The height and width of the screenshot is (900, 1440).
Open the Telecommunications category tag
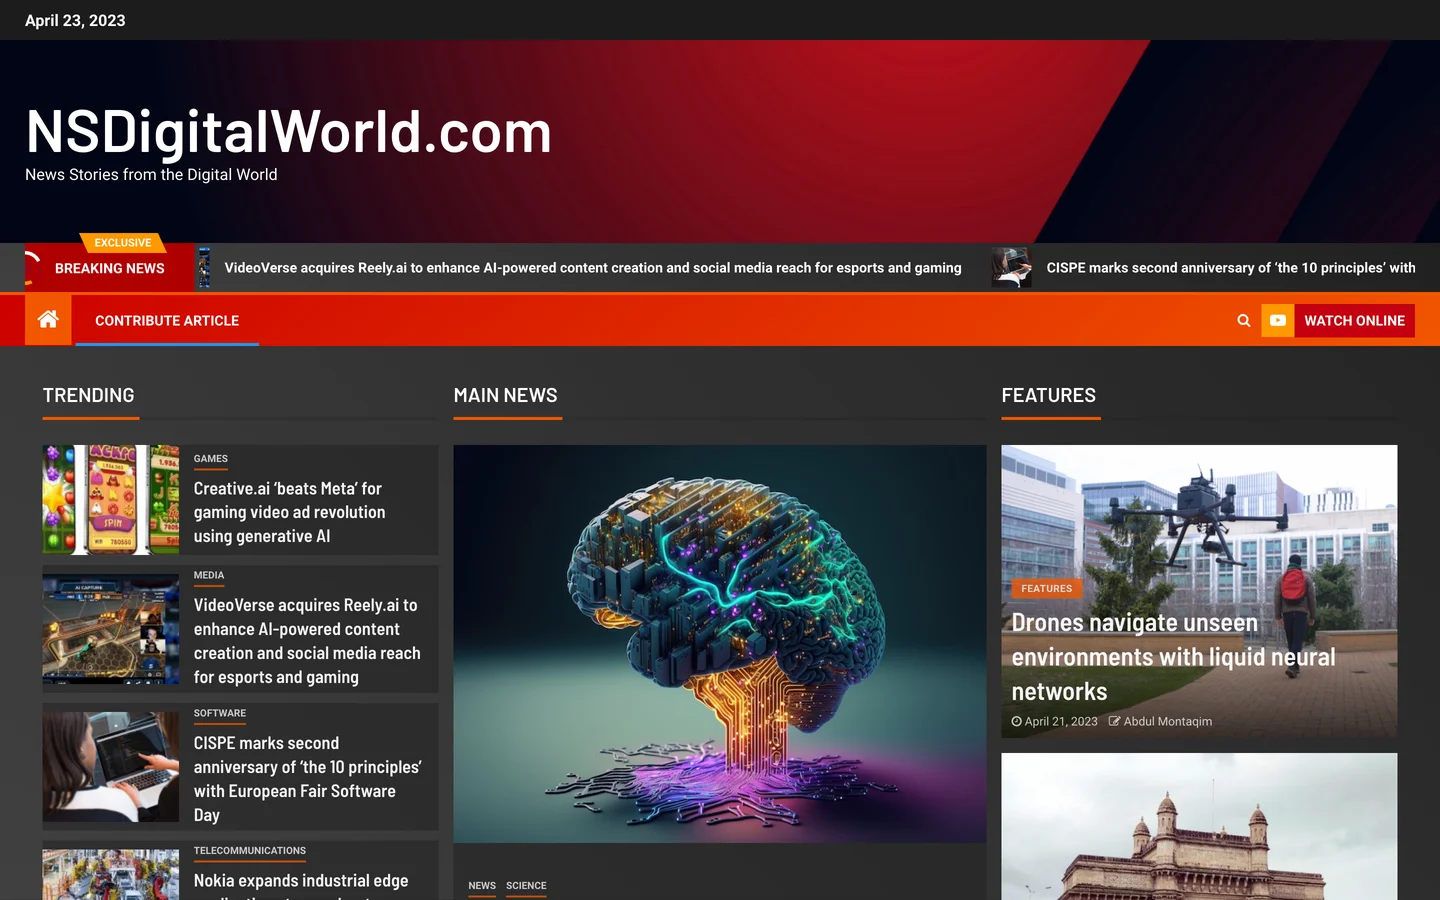click(x=250, y=851)
